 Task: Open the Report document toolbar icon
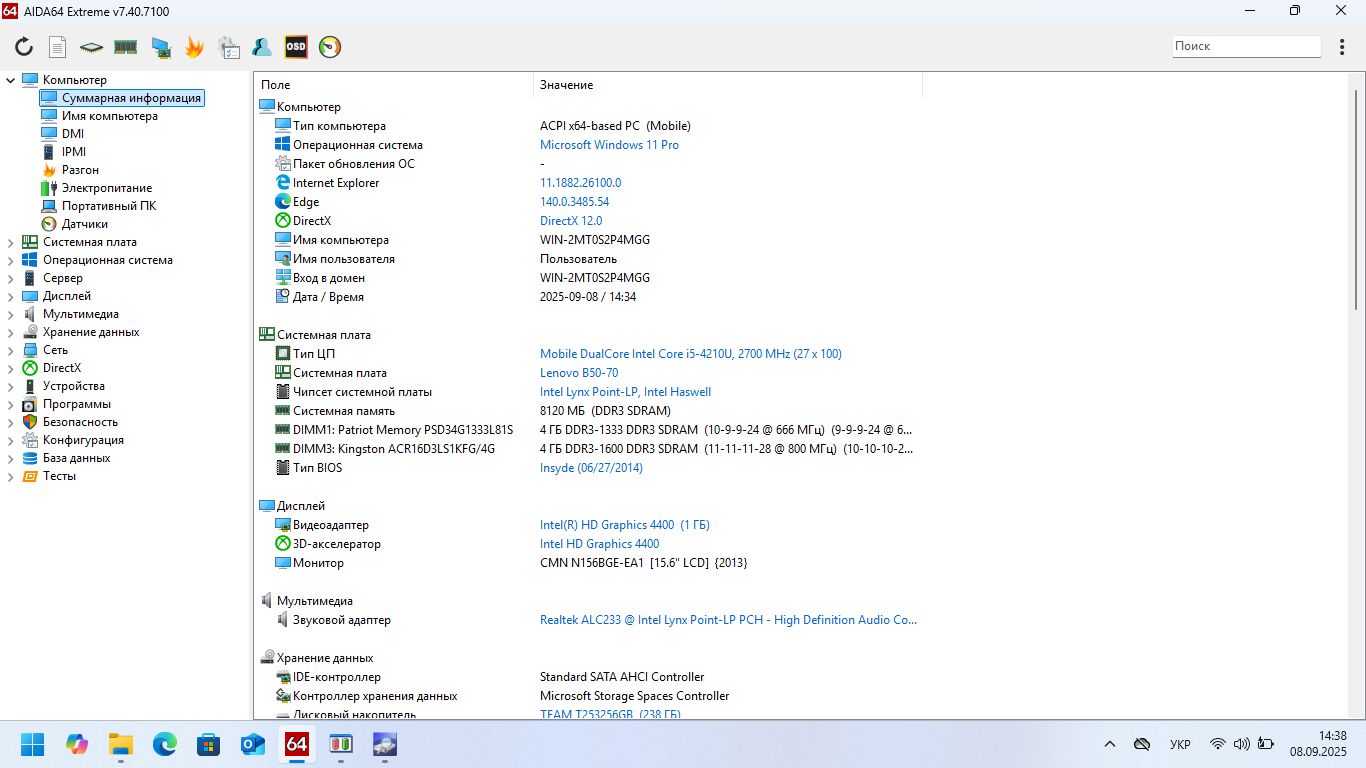coord(58,46)
